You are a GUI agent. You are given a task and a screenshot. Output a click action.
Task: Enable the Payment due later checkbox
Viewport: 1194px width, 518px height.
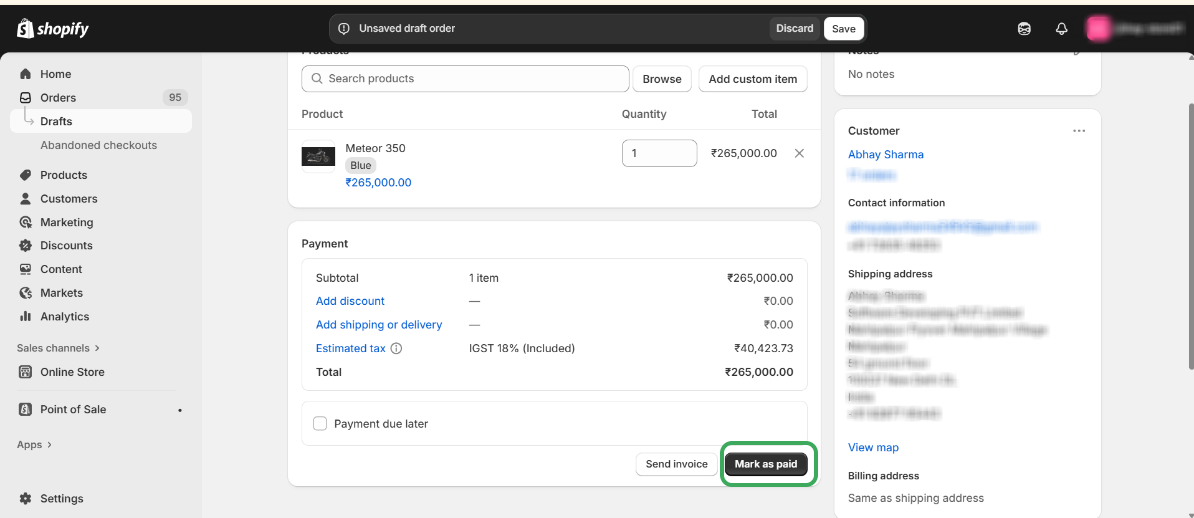click(320, 424)
